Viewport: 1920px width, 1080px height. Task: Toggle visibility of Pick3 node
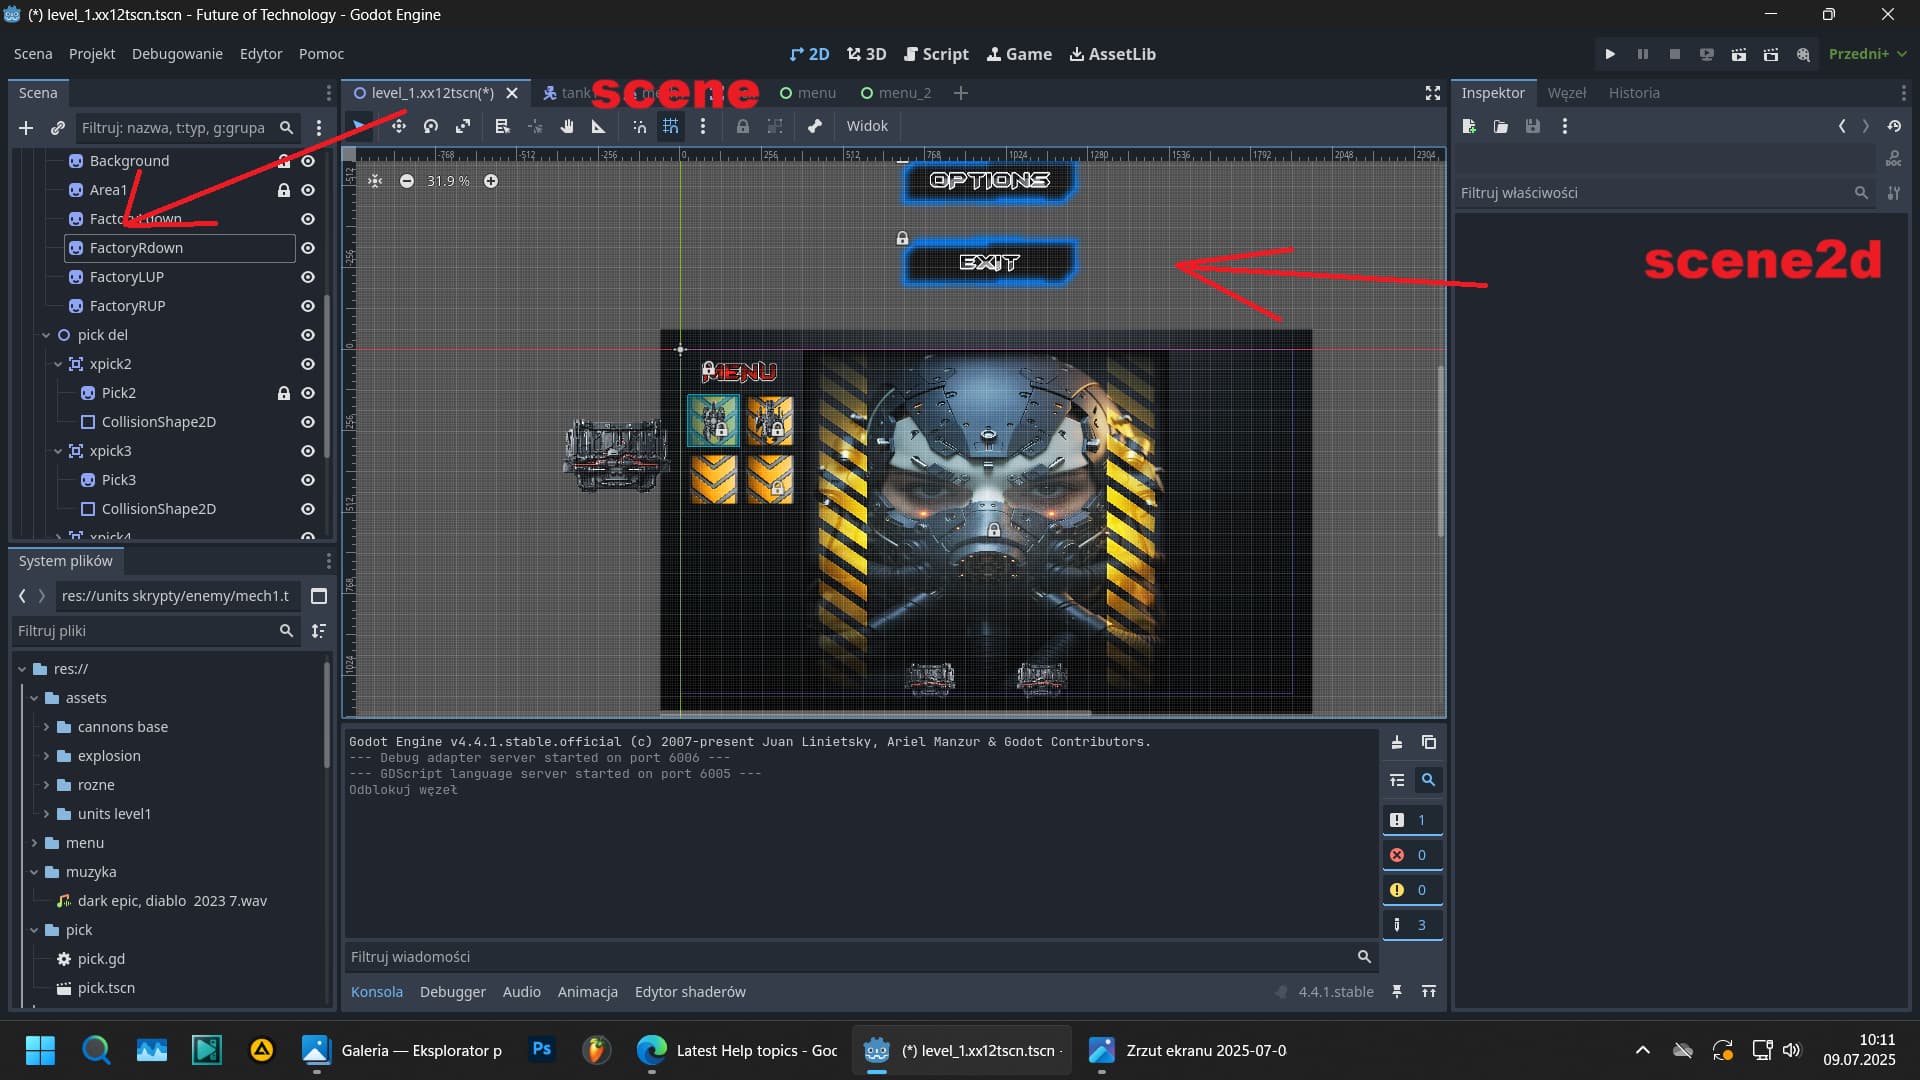pos(308,480)
